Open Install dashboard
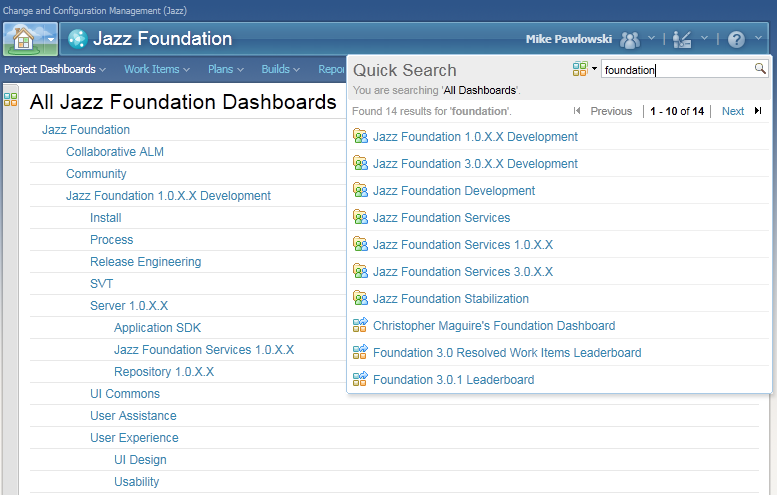This screenshot has height=495, width=778. (x=106, y=218)
